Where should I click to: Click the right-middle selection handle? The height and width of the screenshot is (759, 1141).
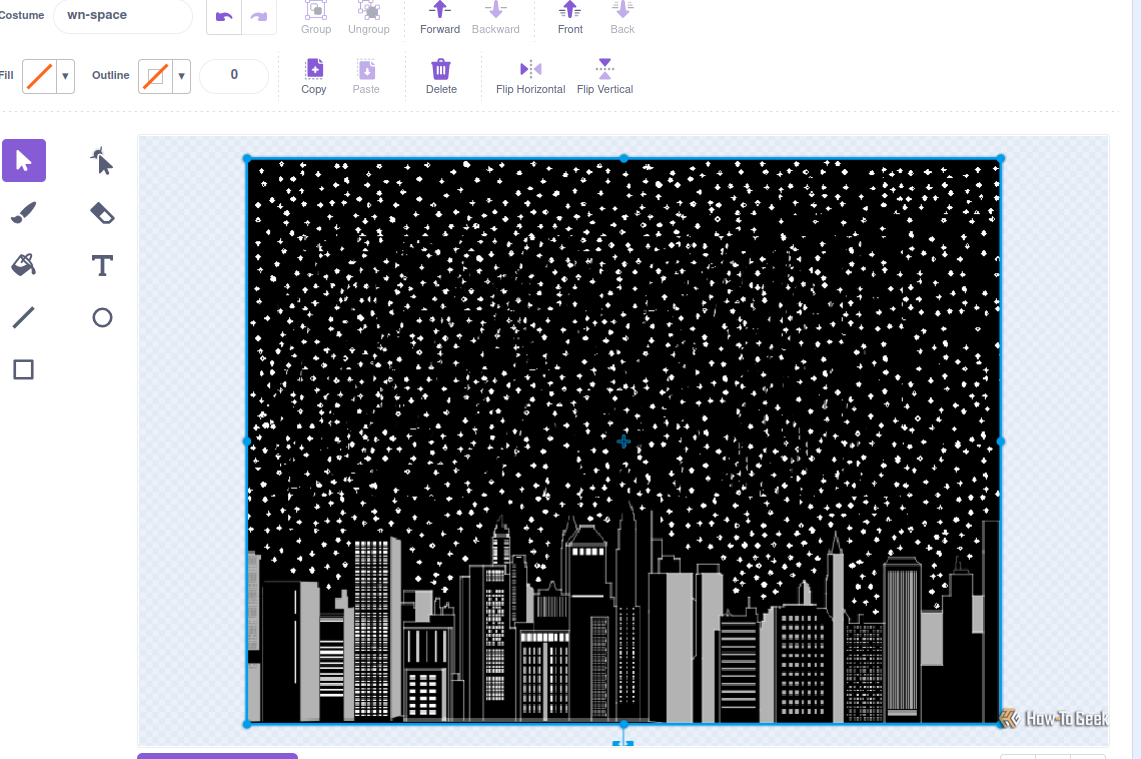tap(1001, 441)
